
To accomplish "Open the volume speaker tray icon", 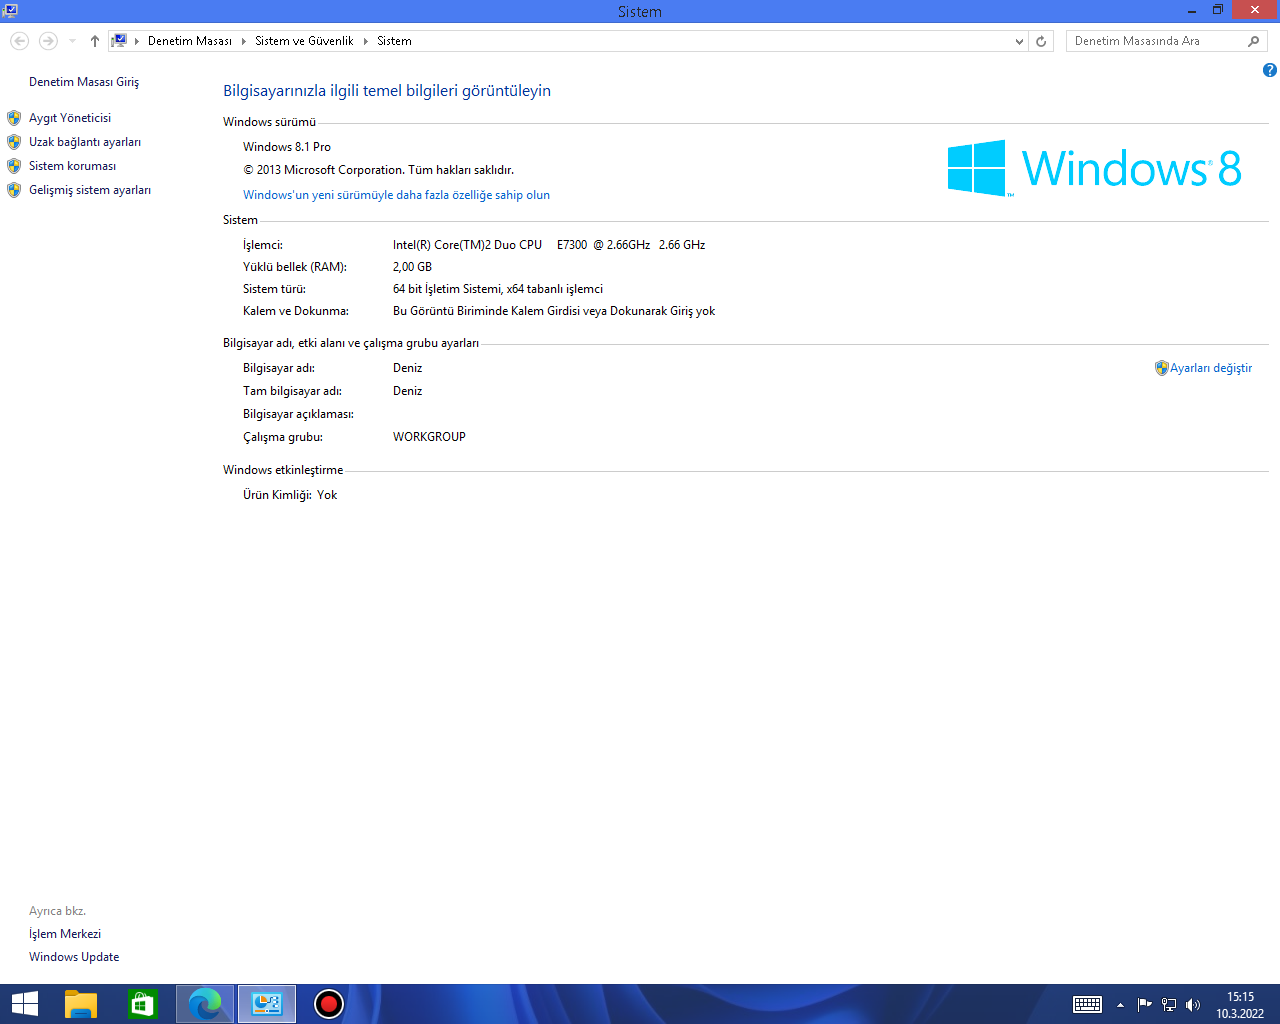I will (1193, 1005).
